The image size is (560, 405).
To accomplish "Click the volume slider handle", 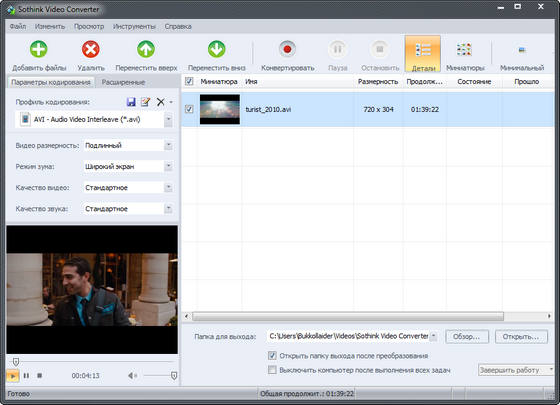I will (x=174, y=376).
